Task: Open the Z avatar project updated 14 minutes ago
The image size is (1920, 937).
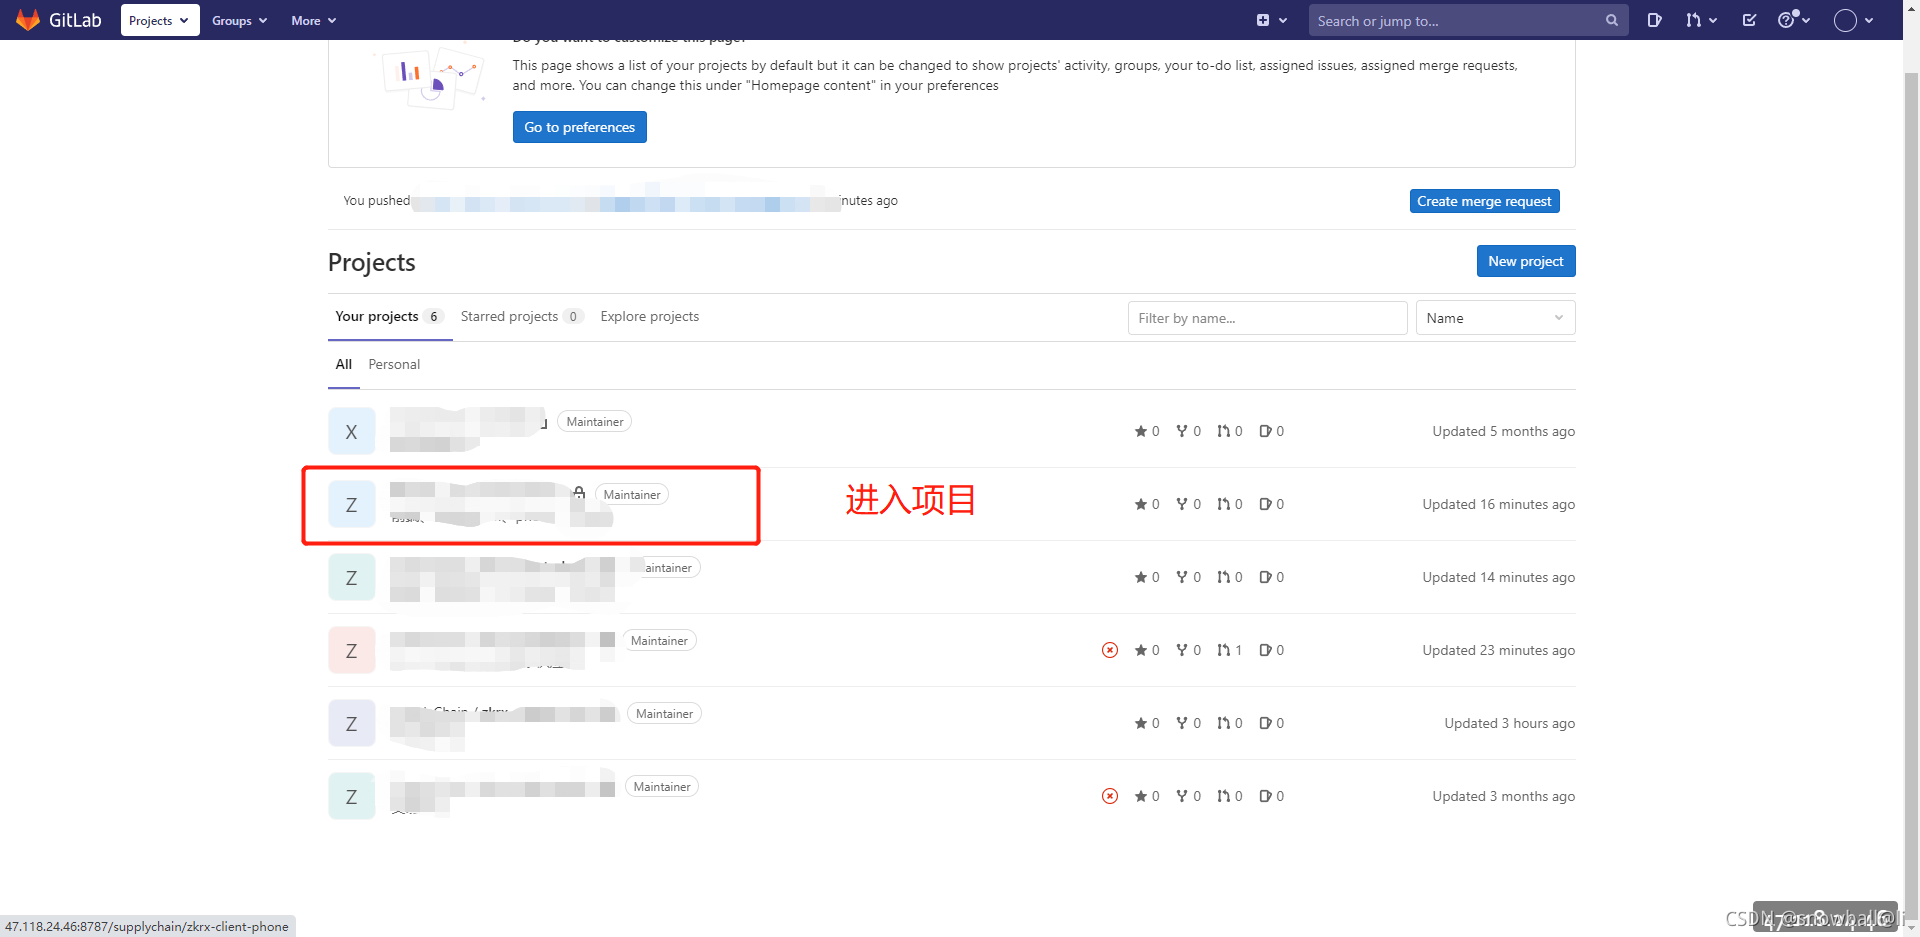Action: 352,577
